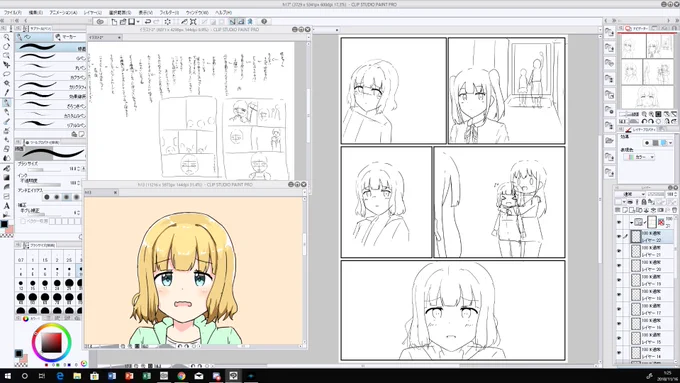The width and height of the screenshot is (680, 383).
Task: Select the Eyedropper tool
Action: [x=6, y=92]
